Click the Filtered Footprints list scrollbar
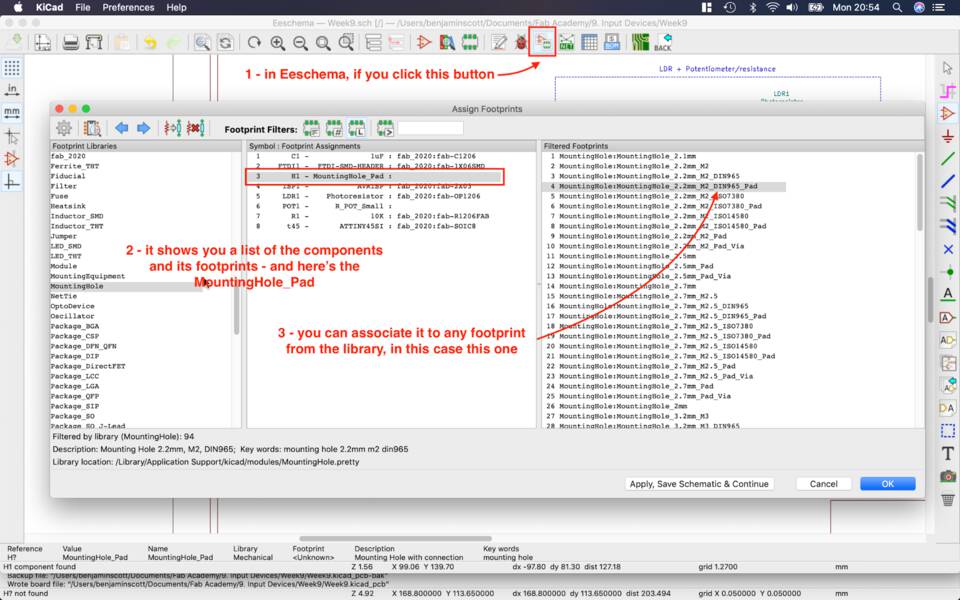The width and height of the screenshot is (960, 600). tap(920, 193)
